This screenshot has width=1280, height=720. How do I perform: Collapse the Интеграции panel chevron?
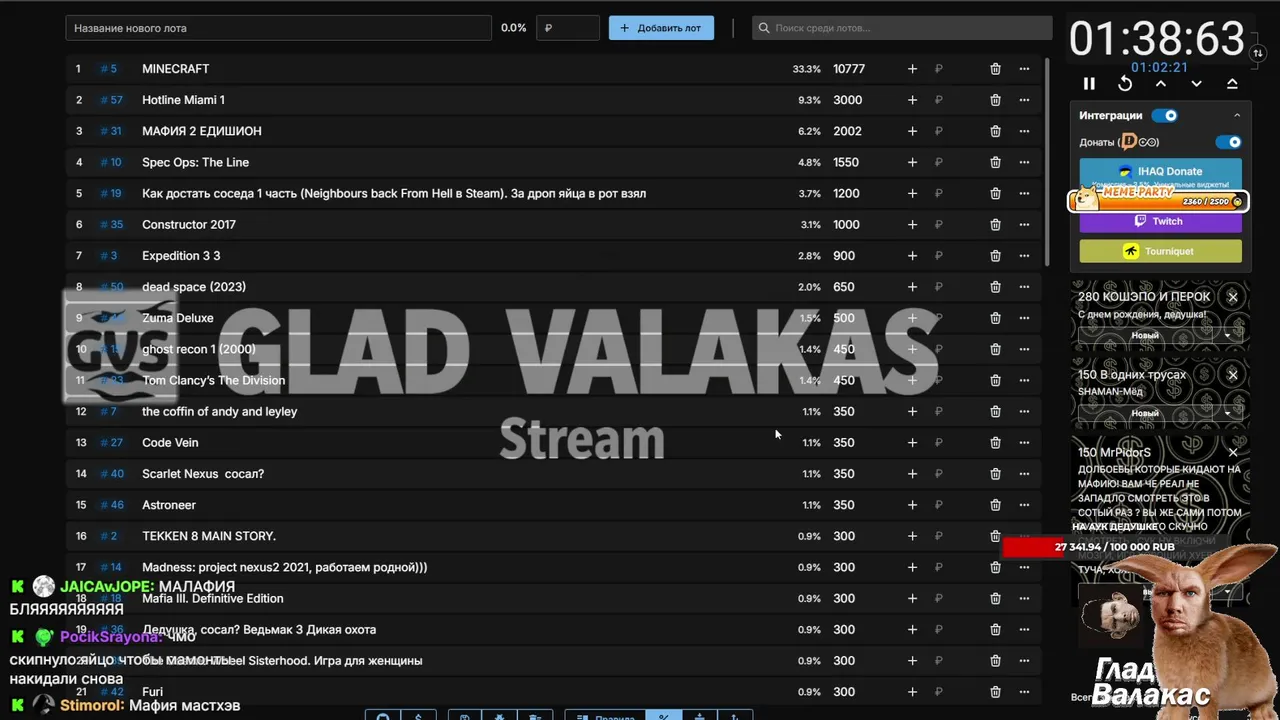tap(1237, 115)
